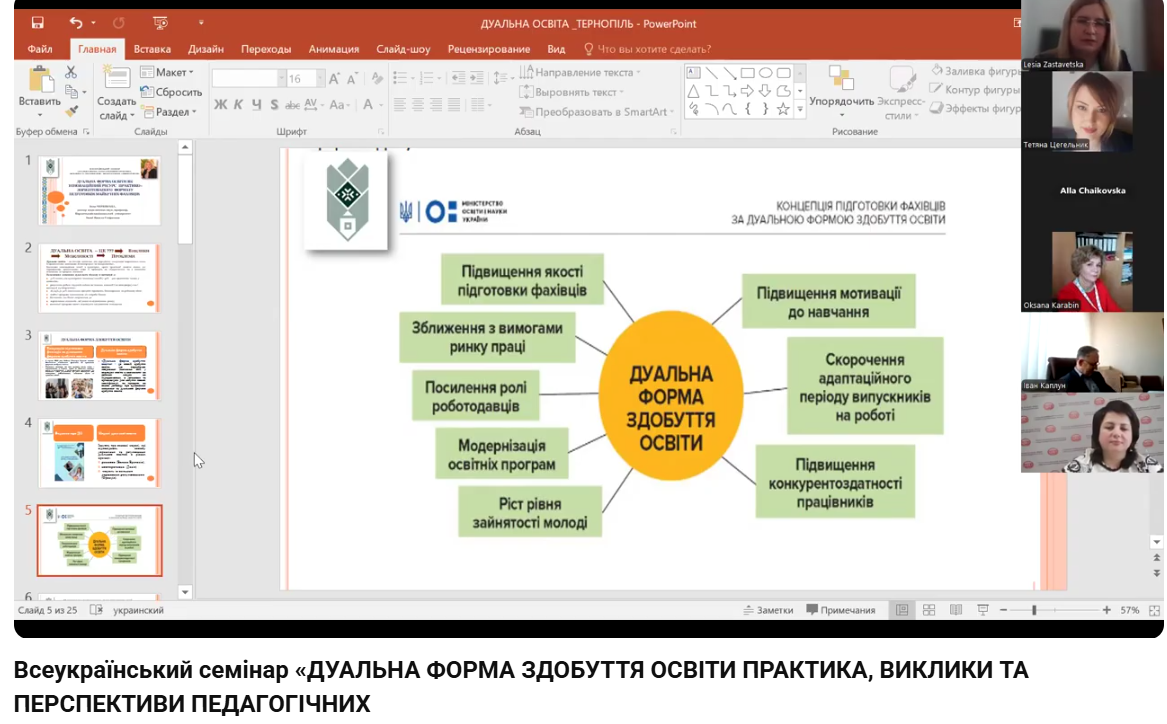Click the Undo arrow icon
Screen dimensions: 1167x724
76,23
